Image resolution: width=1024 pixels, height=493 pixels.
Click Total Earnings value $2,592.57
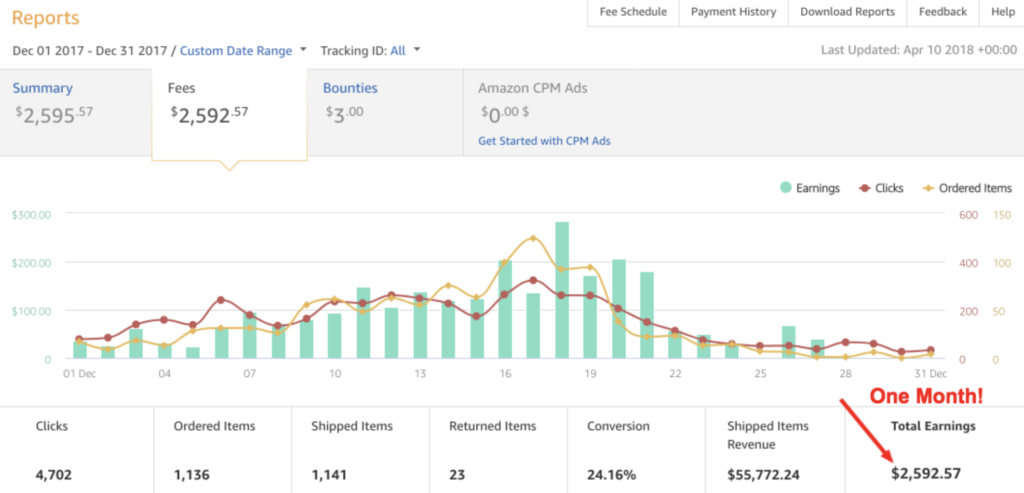pos(927,473)
